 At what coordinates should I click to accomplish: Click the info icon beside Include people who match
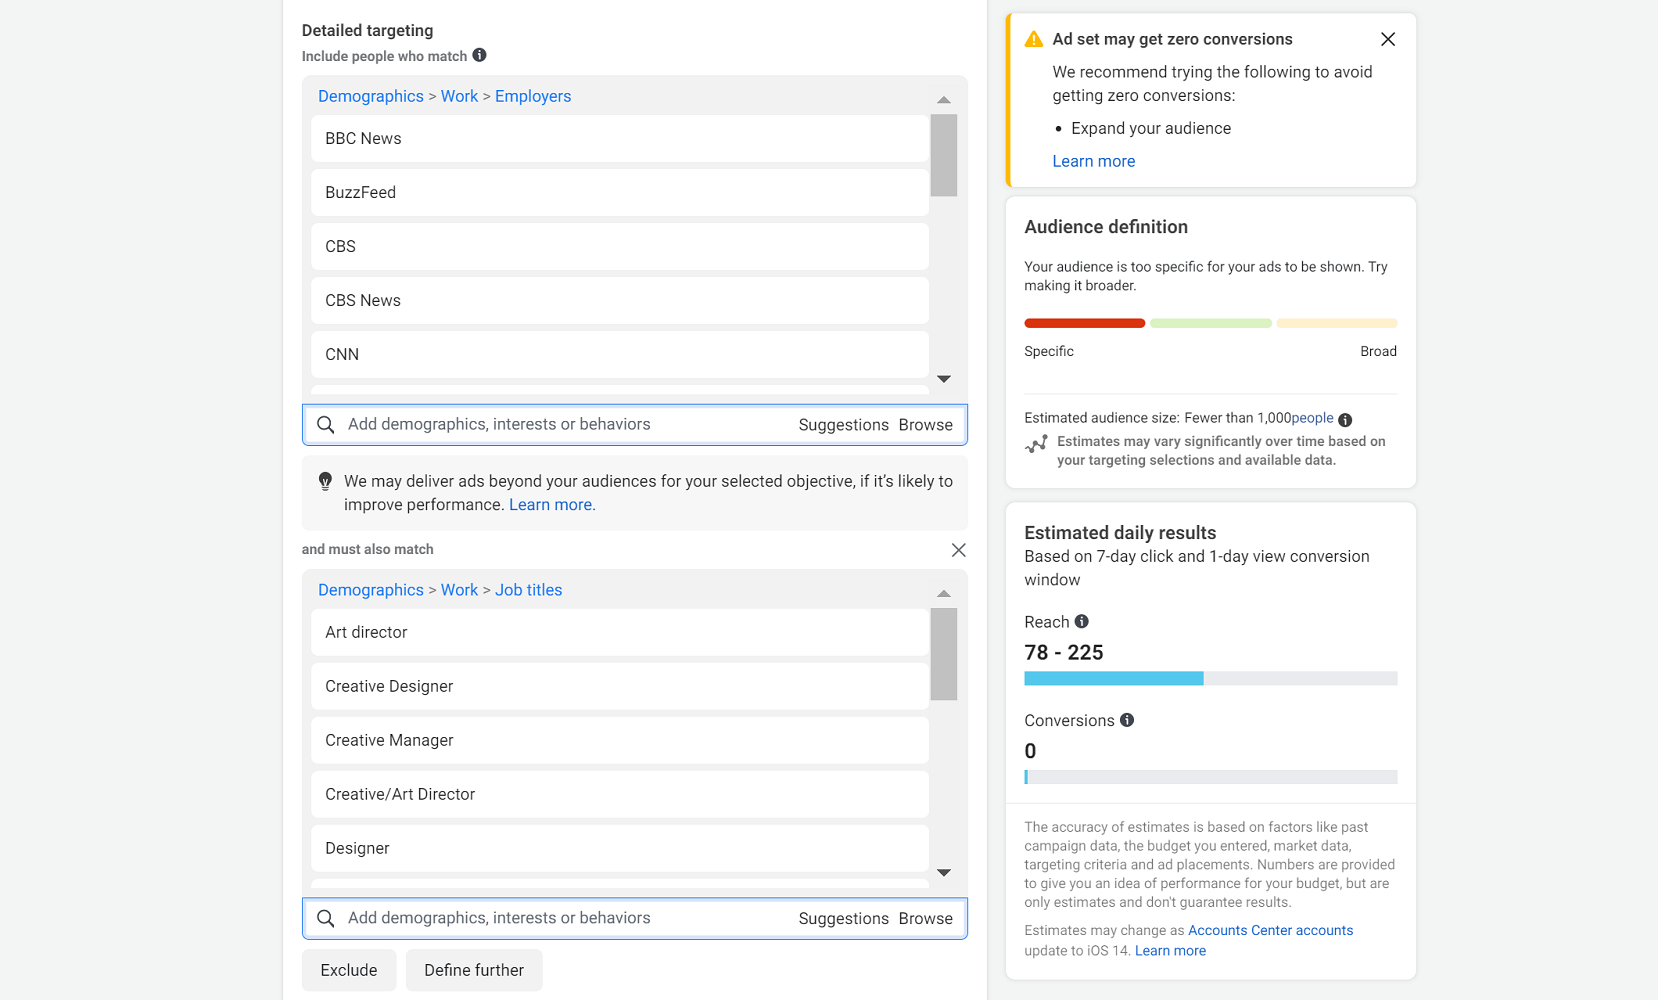click(x=479, y=55)
